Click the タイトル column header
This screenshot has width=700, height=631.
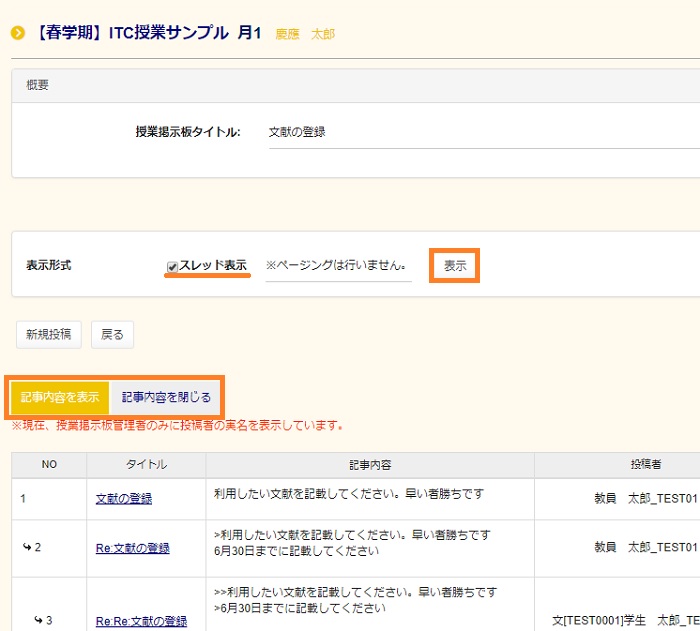[146, 465]
